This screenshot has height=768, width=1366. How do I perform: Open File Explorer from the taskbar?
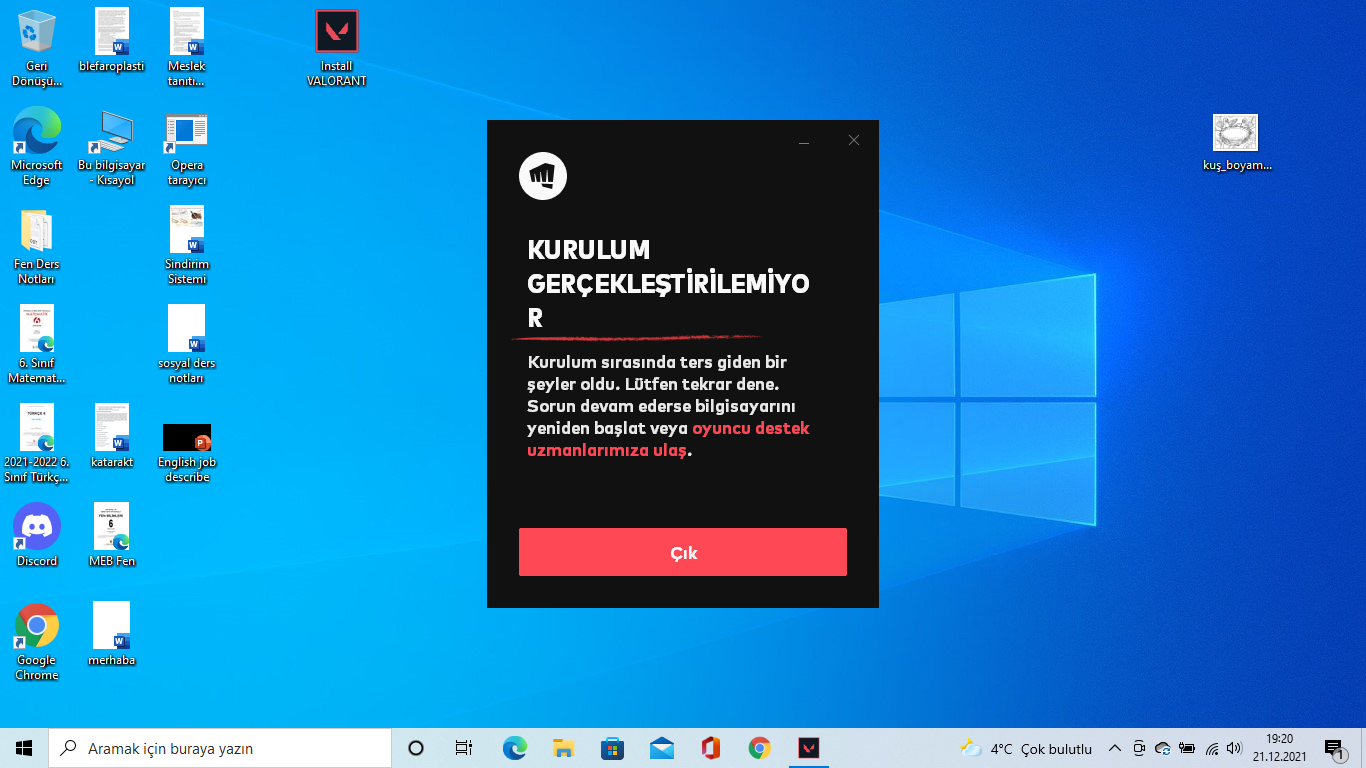pos(563,748)
